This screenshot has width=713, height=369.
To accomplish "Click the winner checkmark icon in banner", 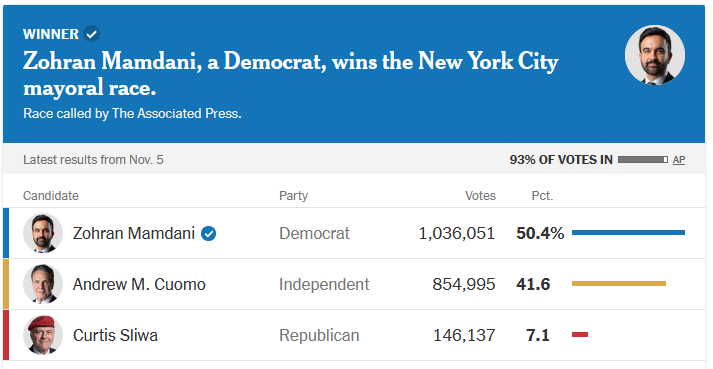I will click(92, 34).
